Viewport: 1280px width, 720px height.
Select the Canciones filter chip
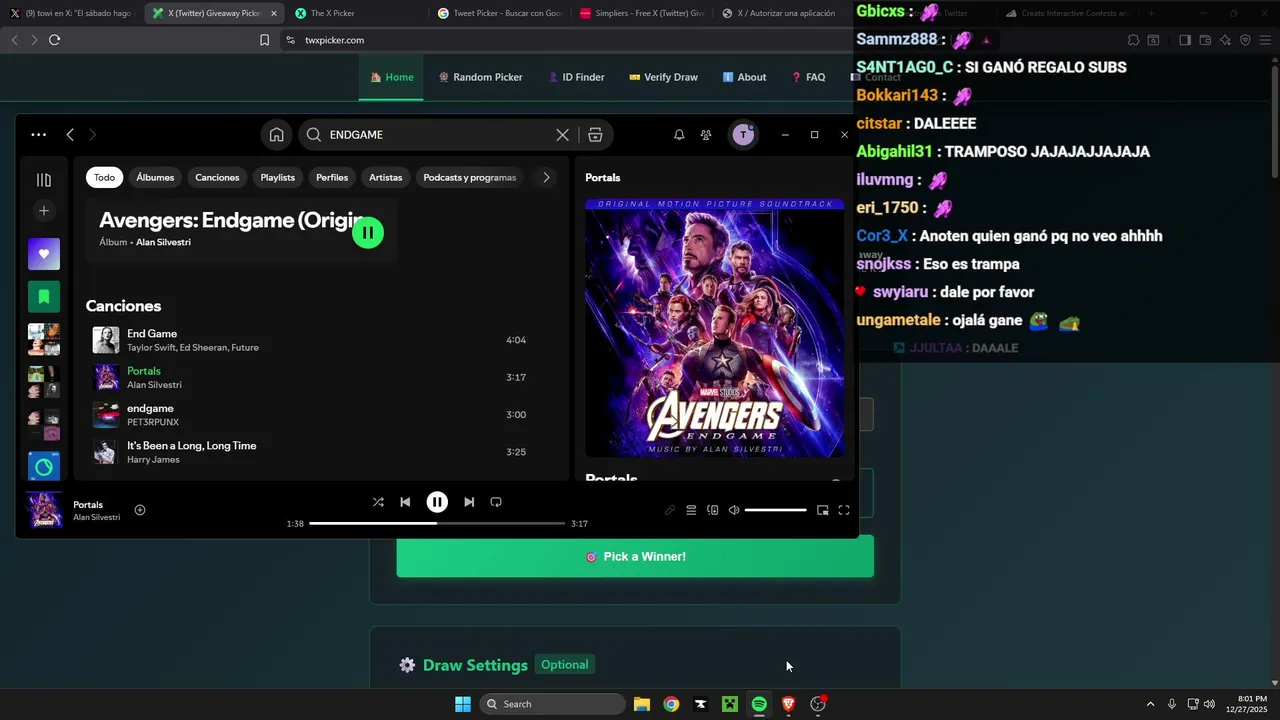click(217, 177)
